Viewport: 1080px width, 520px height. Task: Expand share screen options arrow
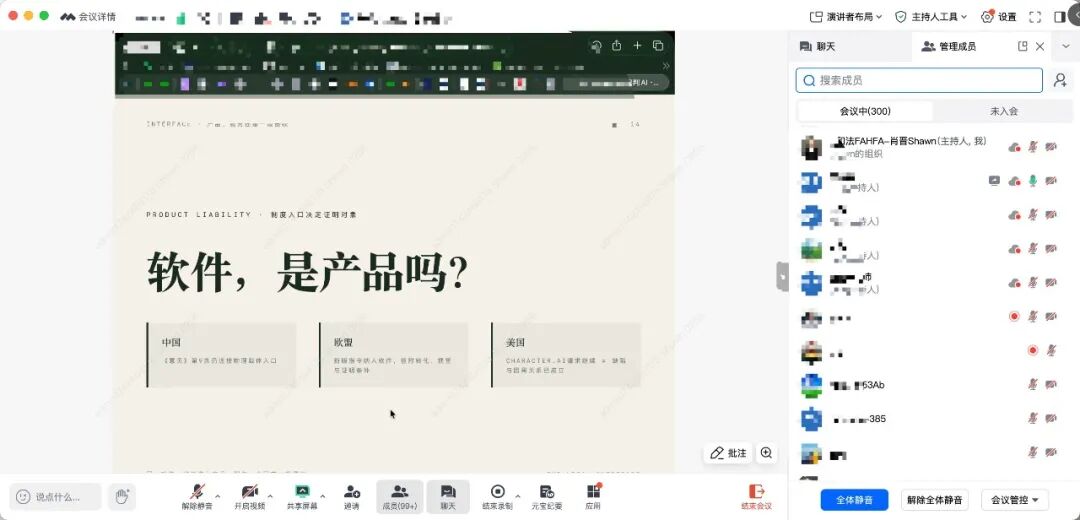point(322,496)
